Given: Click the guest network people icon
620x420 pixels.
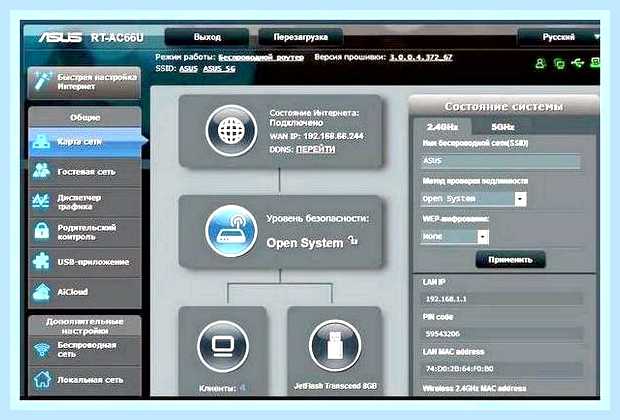Looking at the screenshot, I should pyautogui.click(x=42, y=171).
